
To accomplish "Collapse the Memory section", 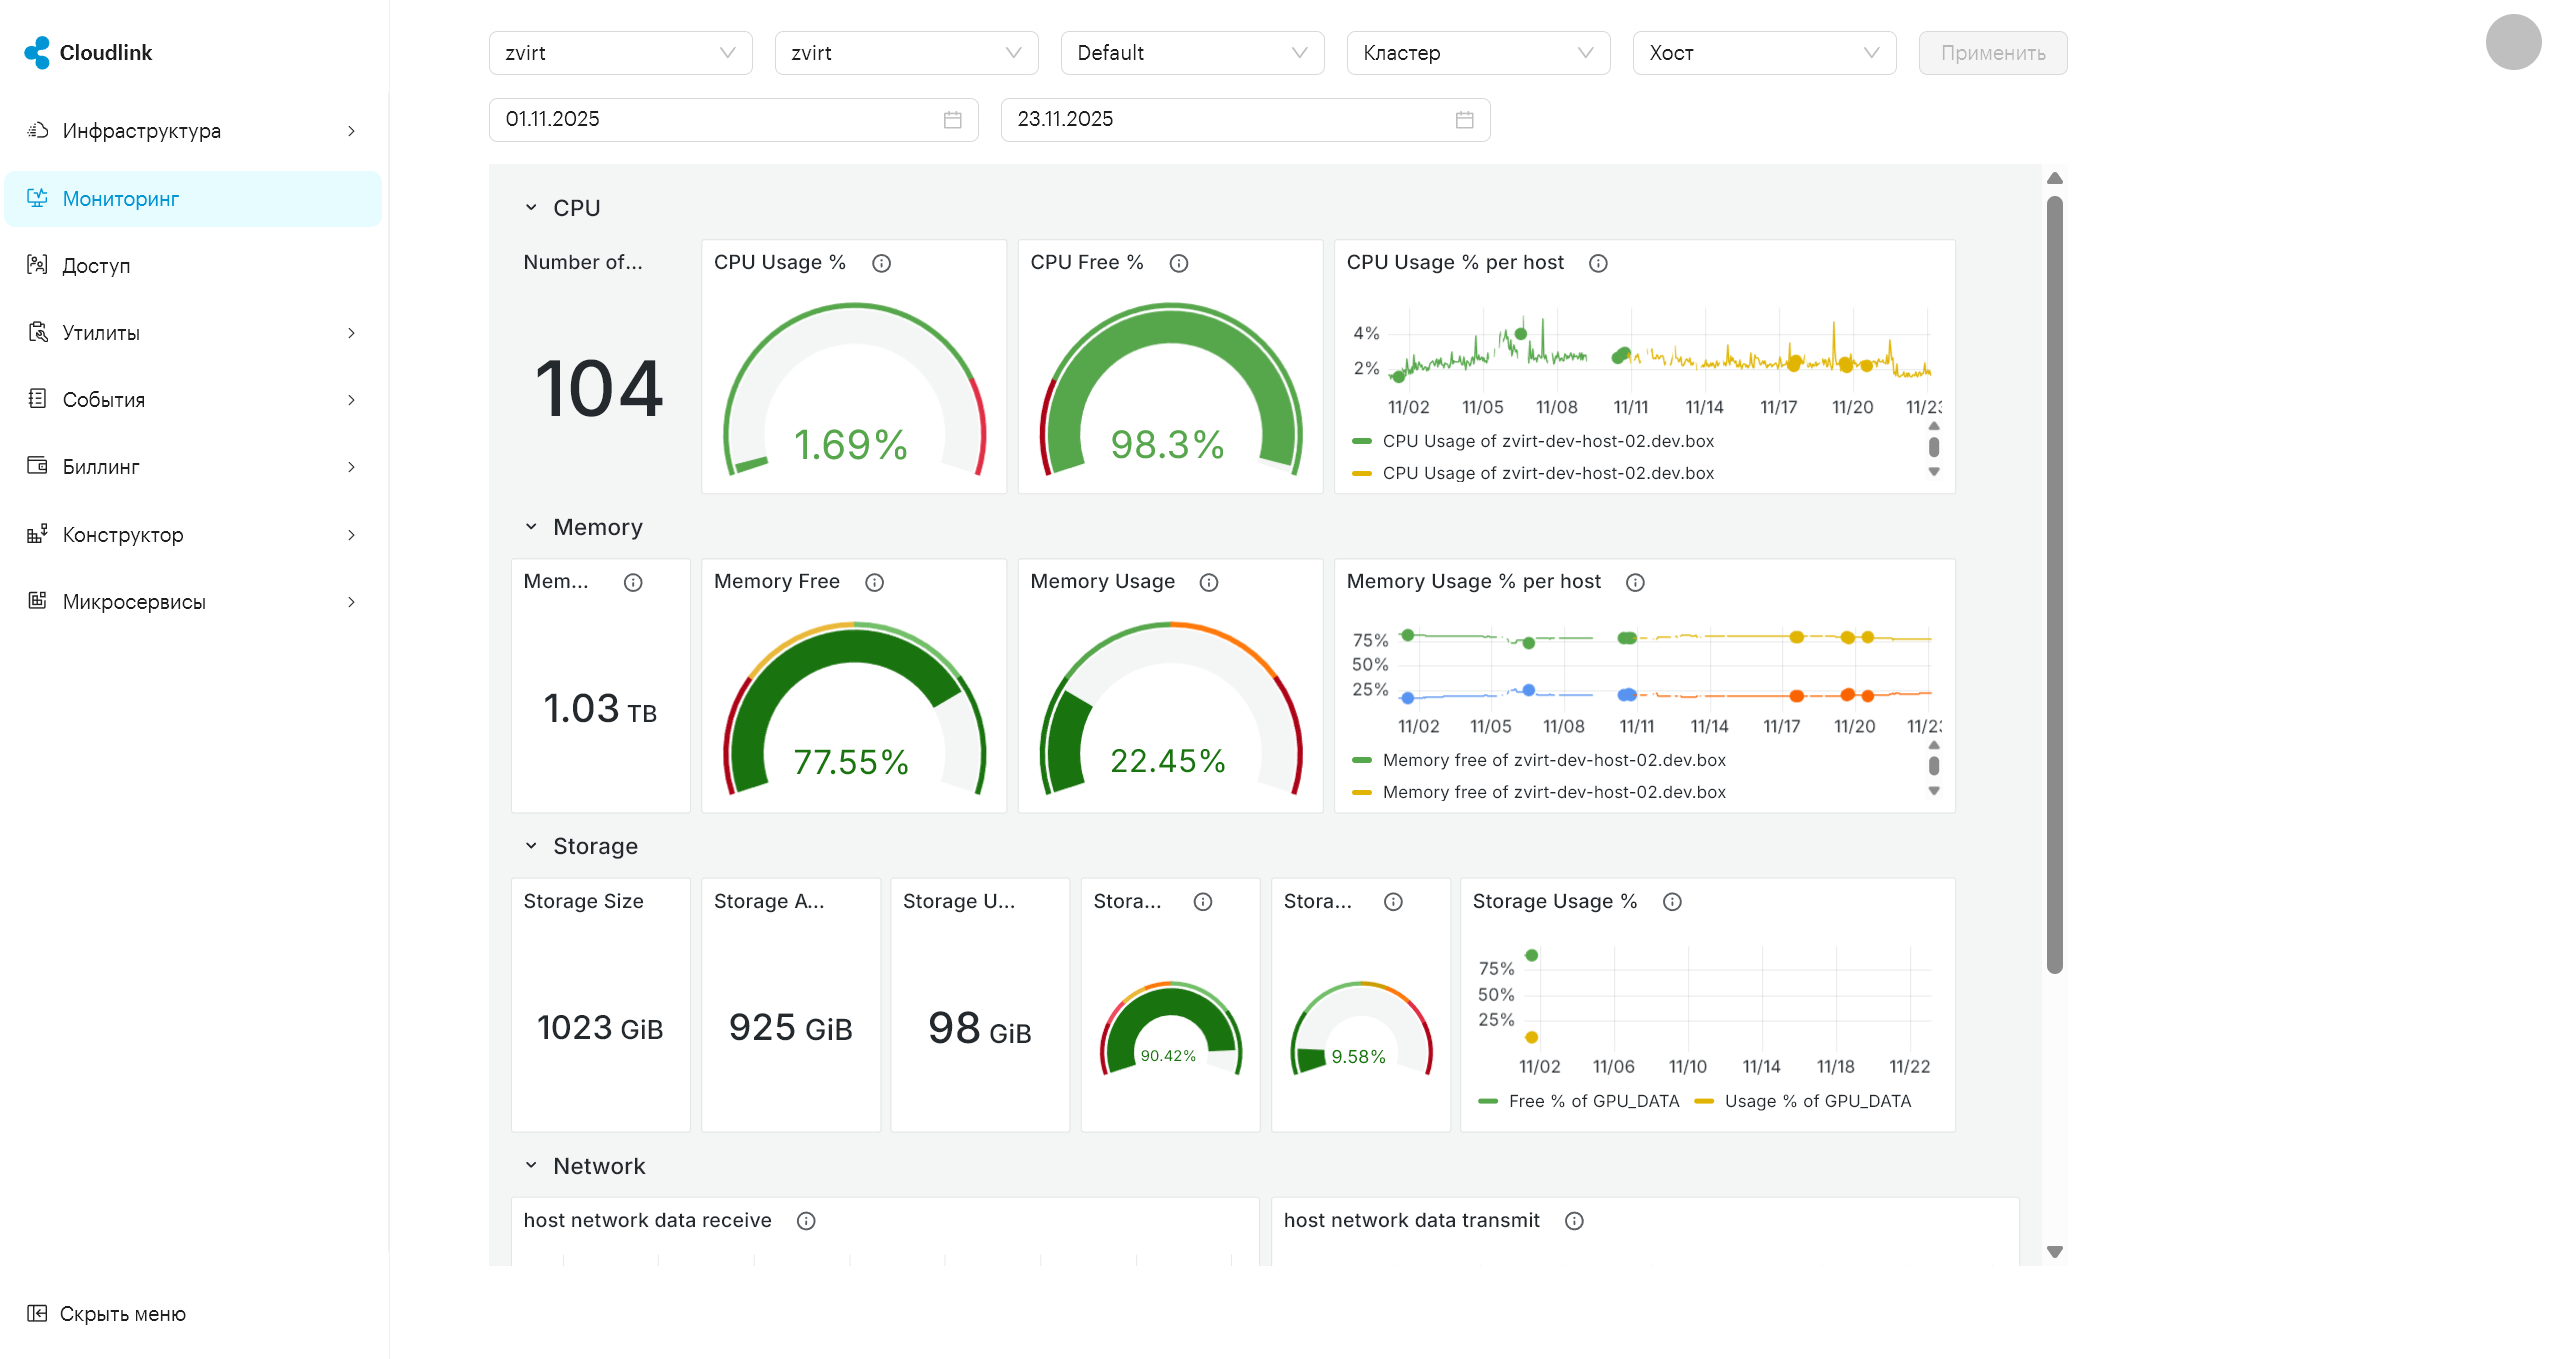I will tap(531, 527).
